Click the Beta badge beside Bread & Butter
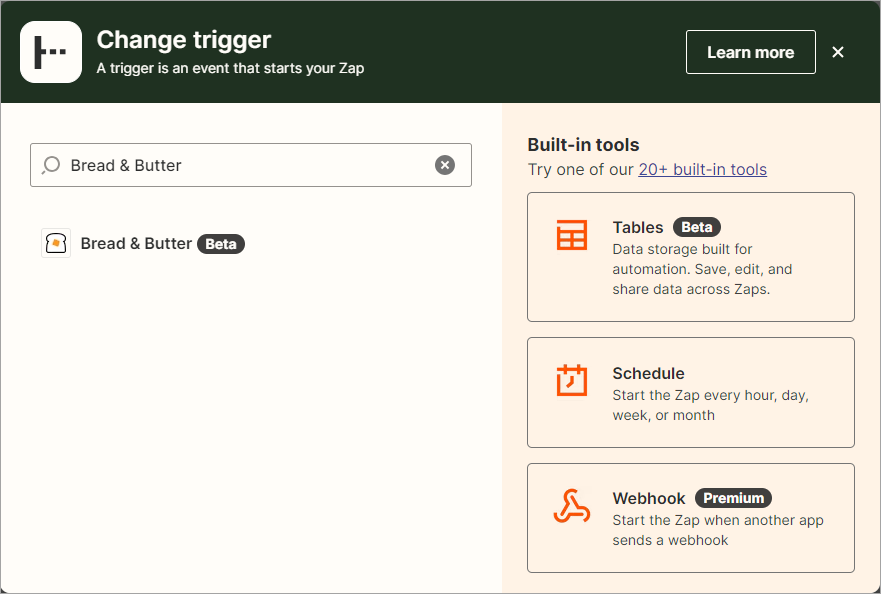Viewport: 881px width, 594px height. point(221,244)
